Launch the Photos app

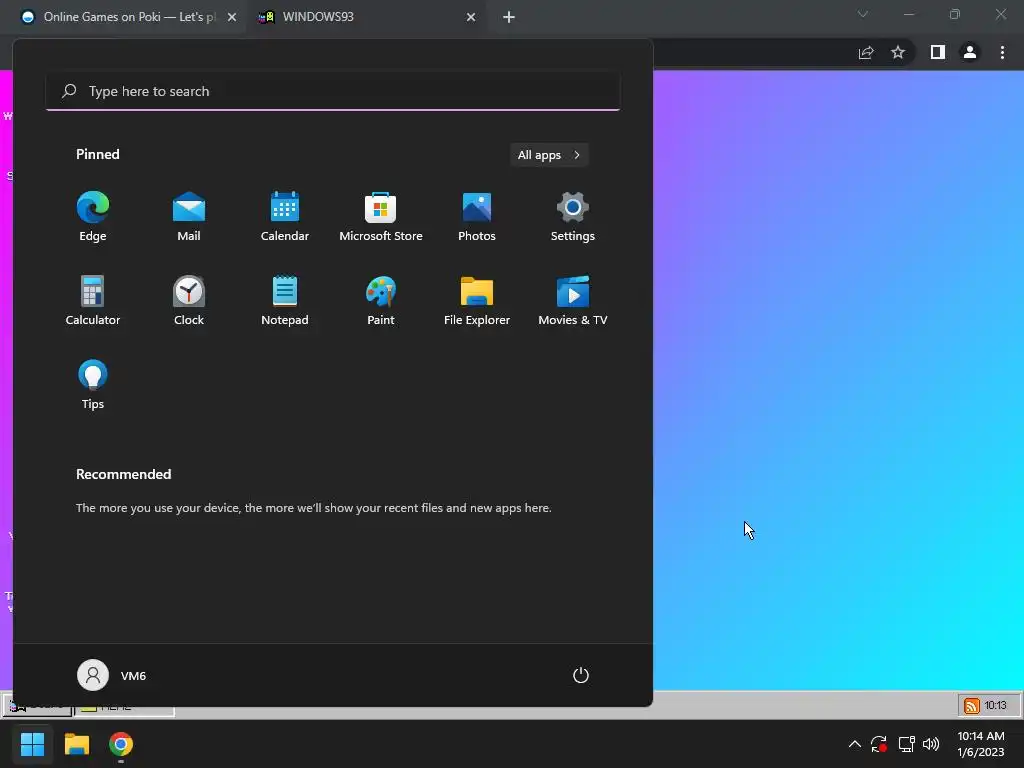pos(477,217)
